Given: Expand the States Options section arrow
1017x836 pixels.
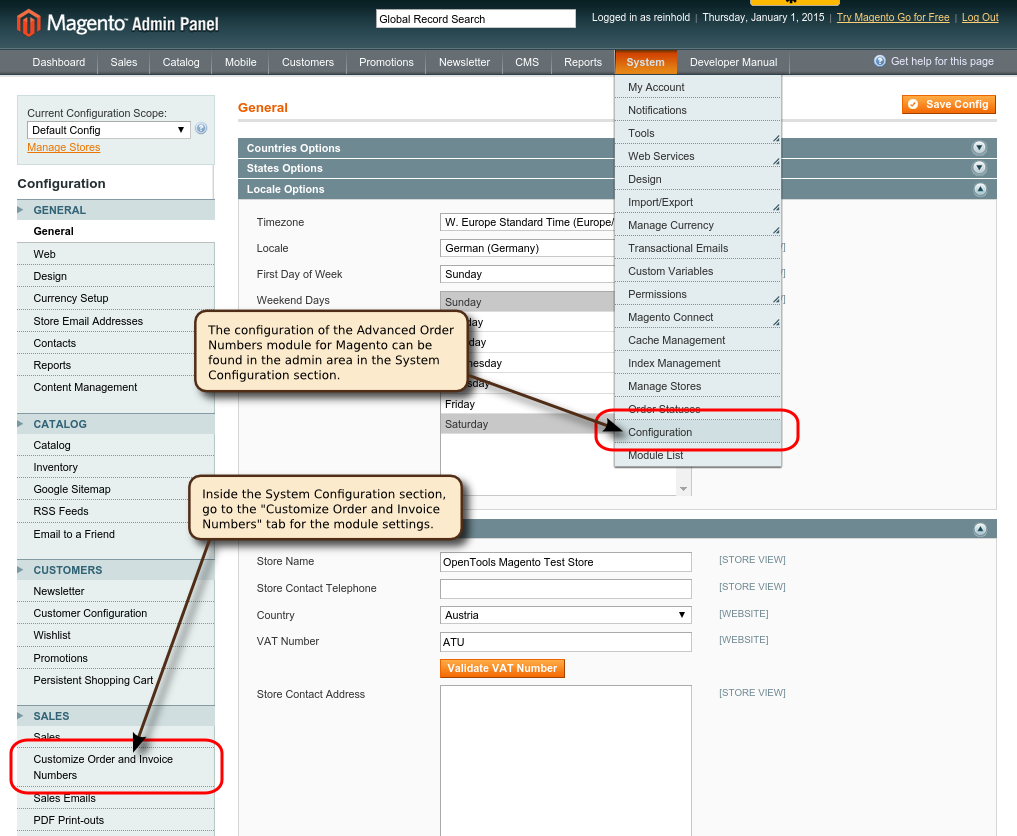Looking at the screenshot, I should point(979,168).
